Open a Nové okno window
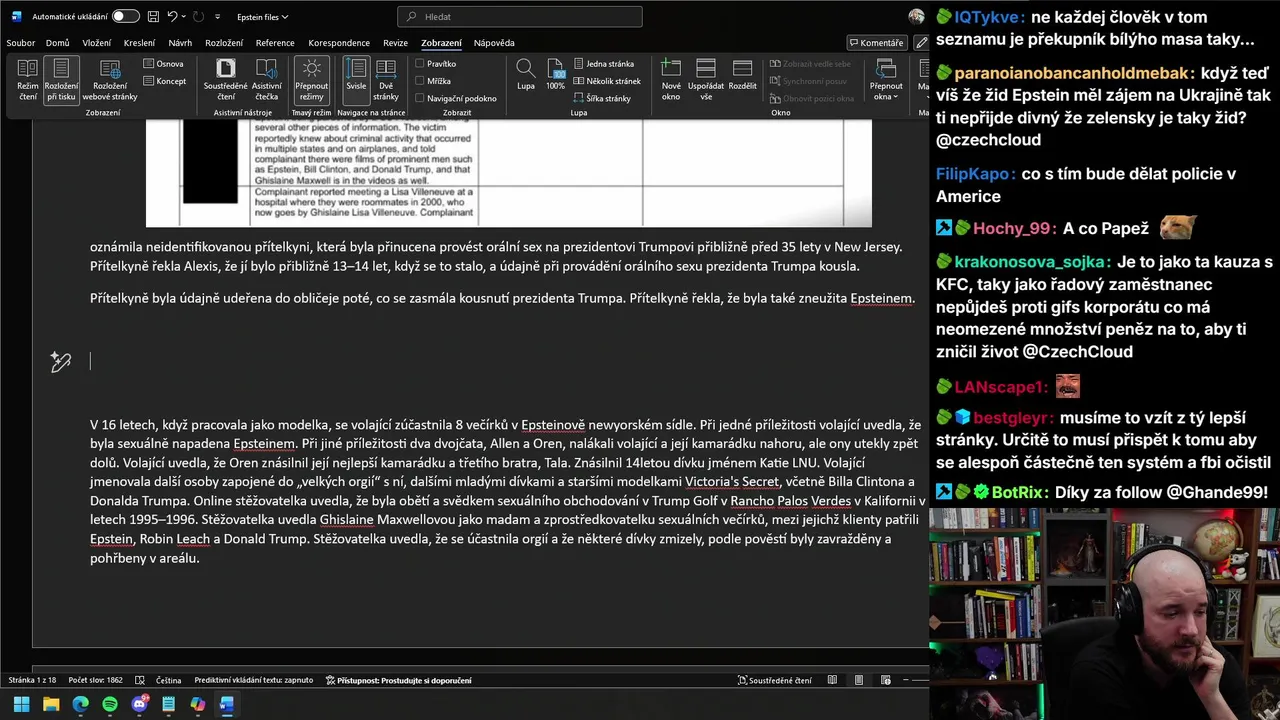1280x720 pixels. tap(671, 80)
